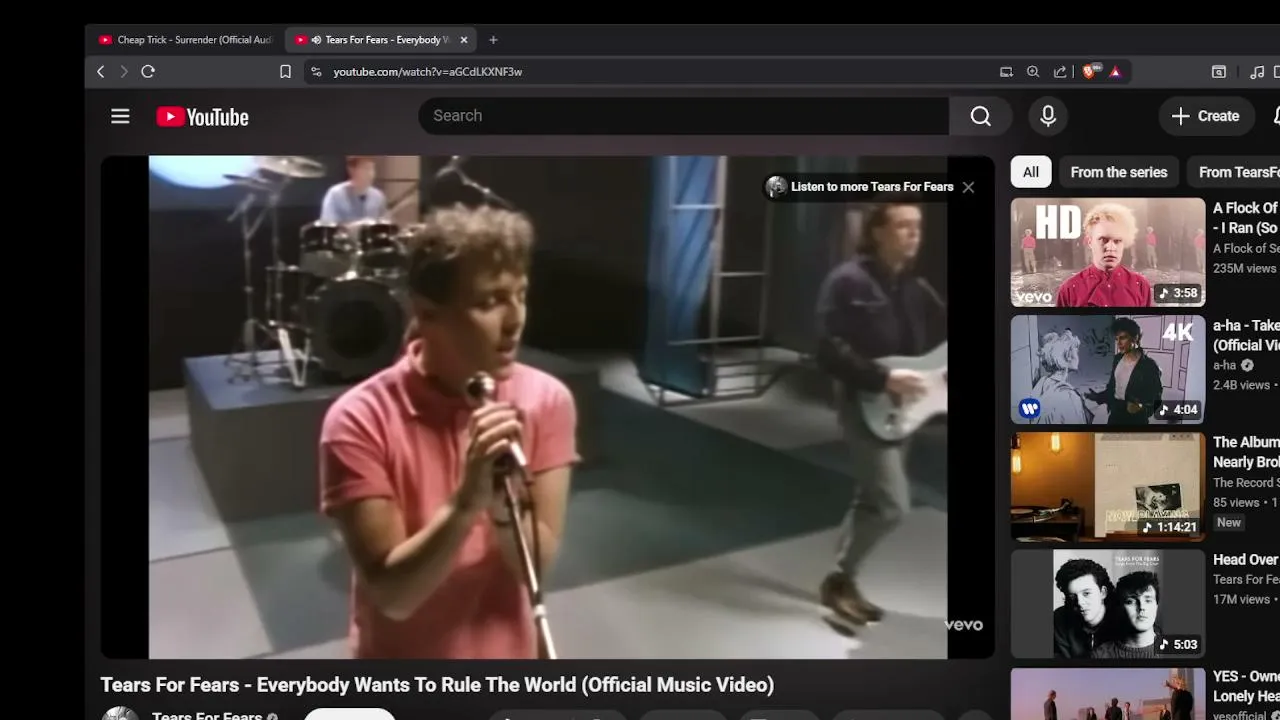Bookmark this page using the bookmark icon
This screenshot has height=720, width=1280.
[285, 72]
